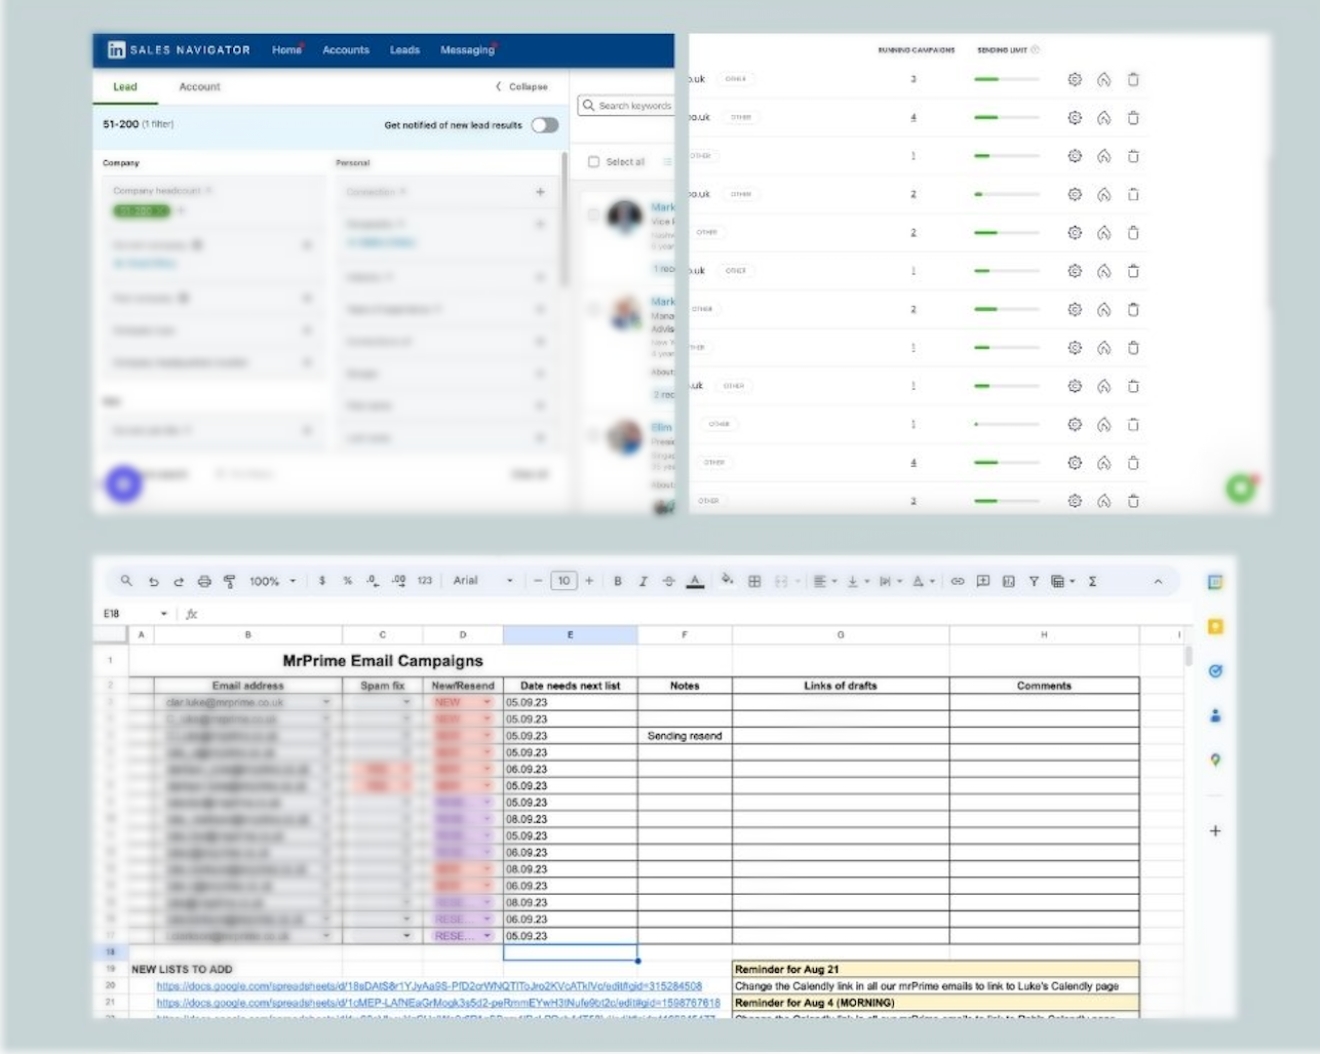The width and height of the screenshot is (1320, 1054).
Task: Open the first spreadsheet link under NEW LISTS TO ADD
Action: pos(429,986)
